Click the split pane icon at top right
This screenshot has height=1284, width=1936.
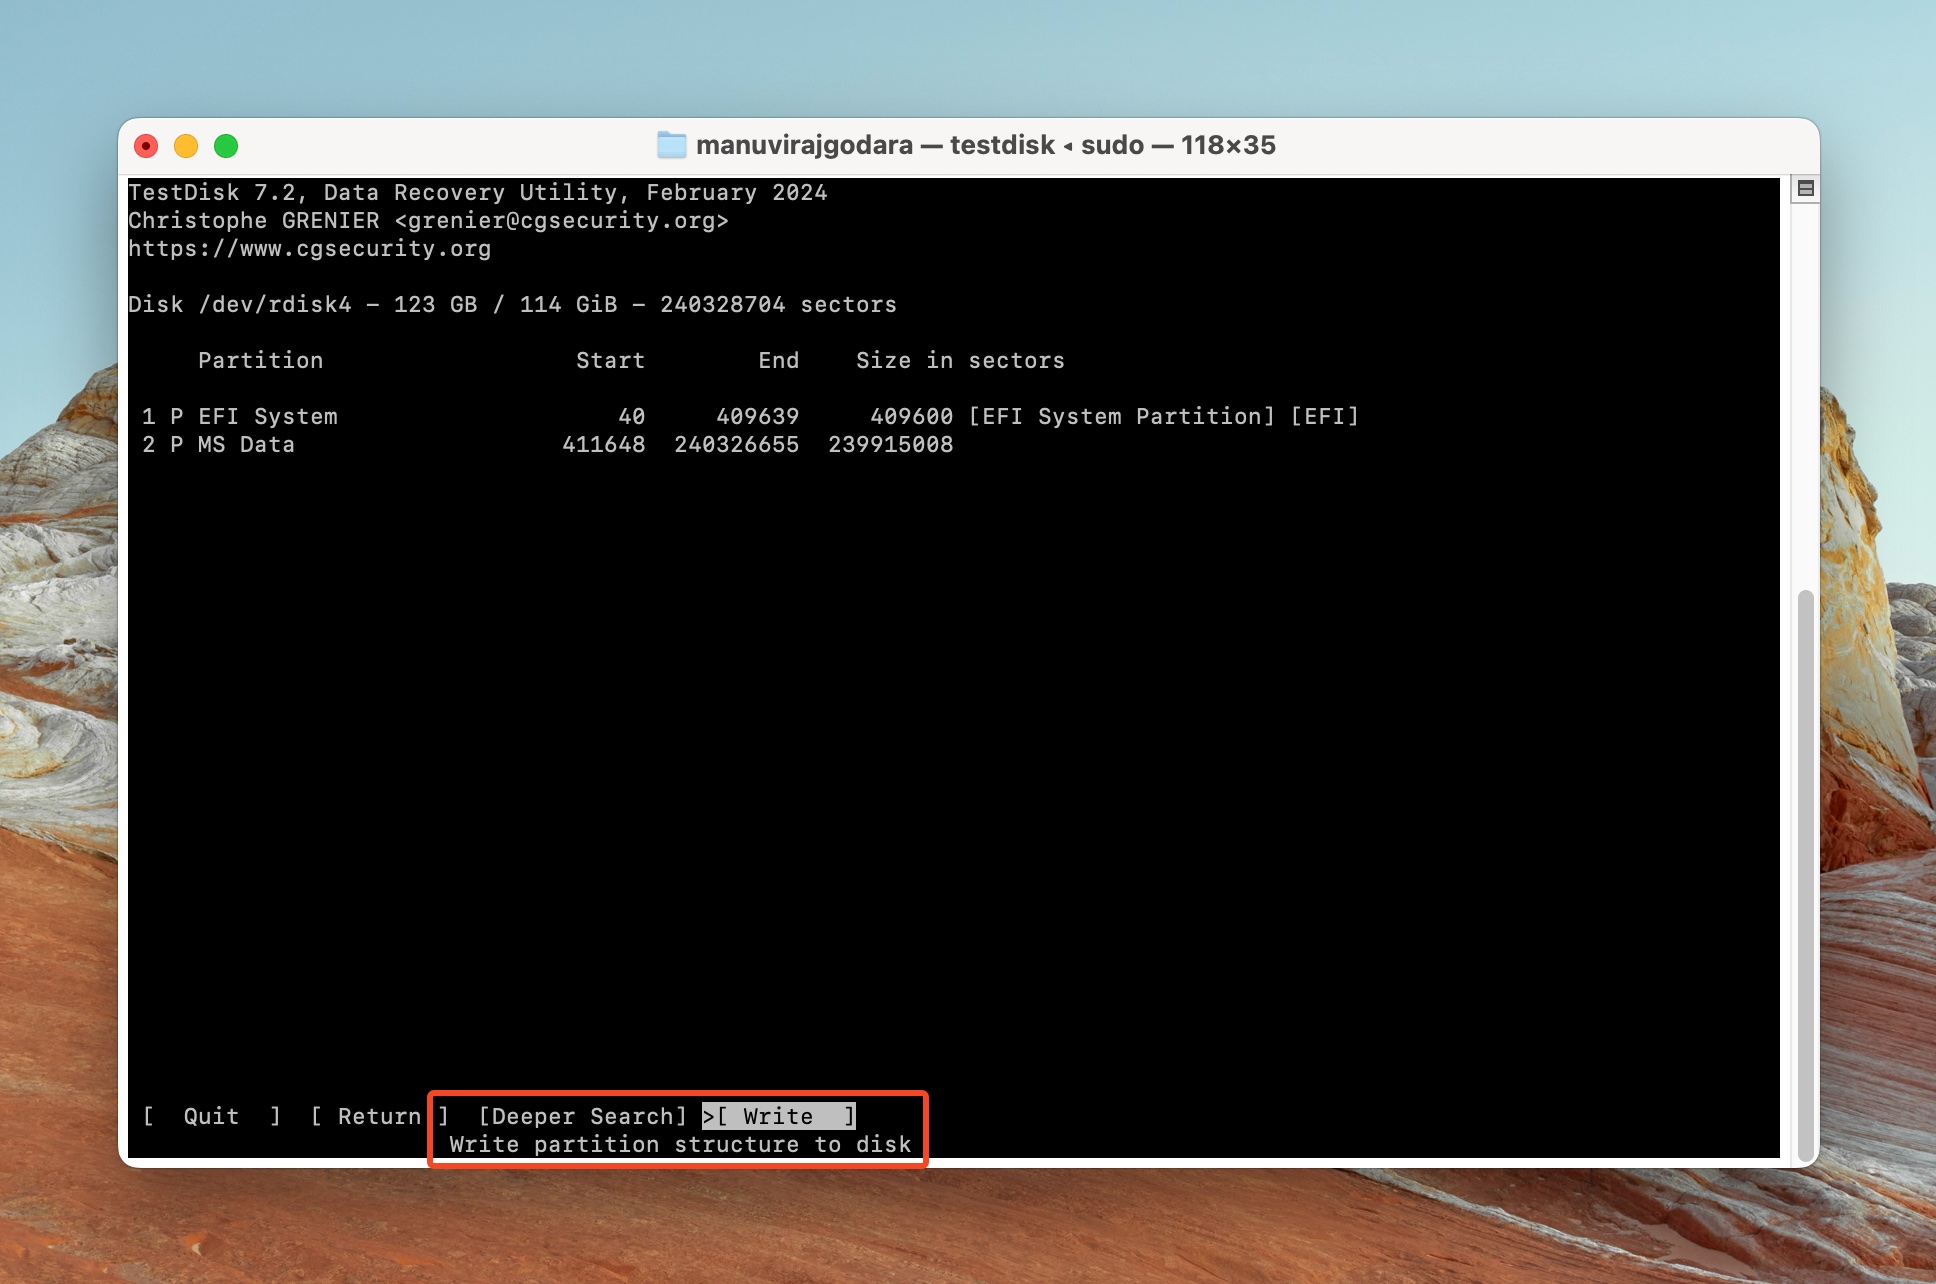(1805, 188)
